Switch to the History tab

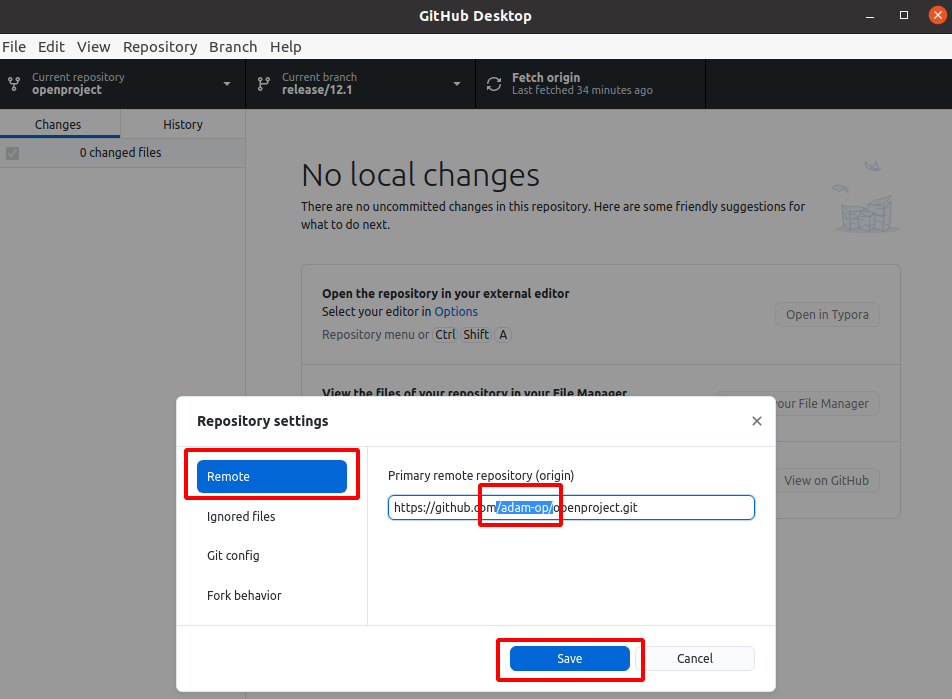click(182, 124)
